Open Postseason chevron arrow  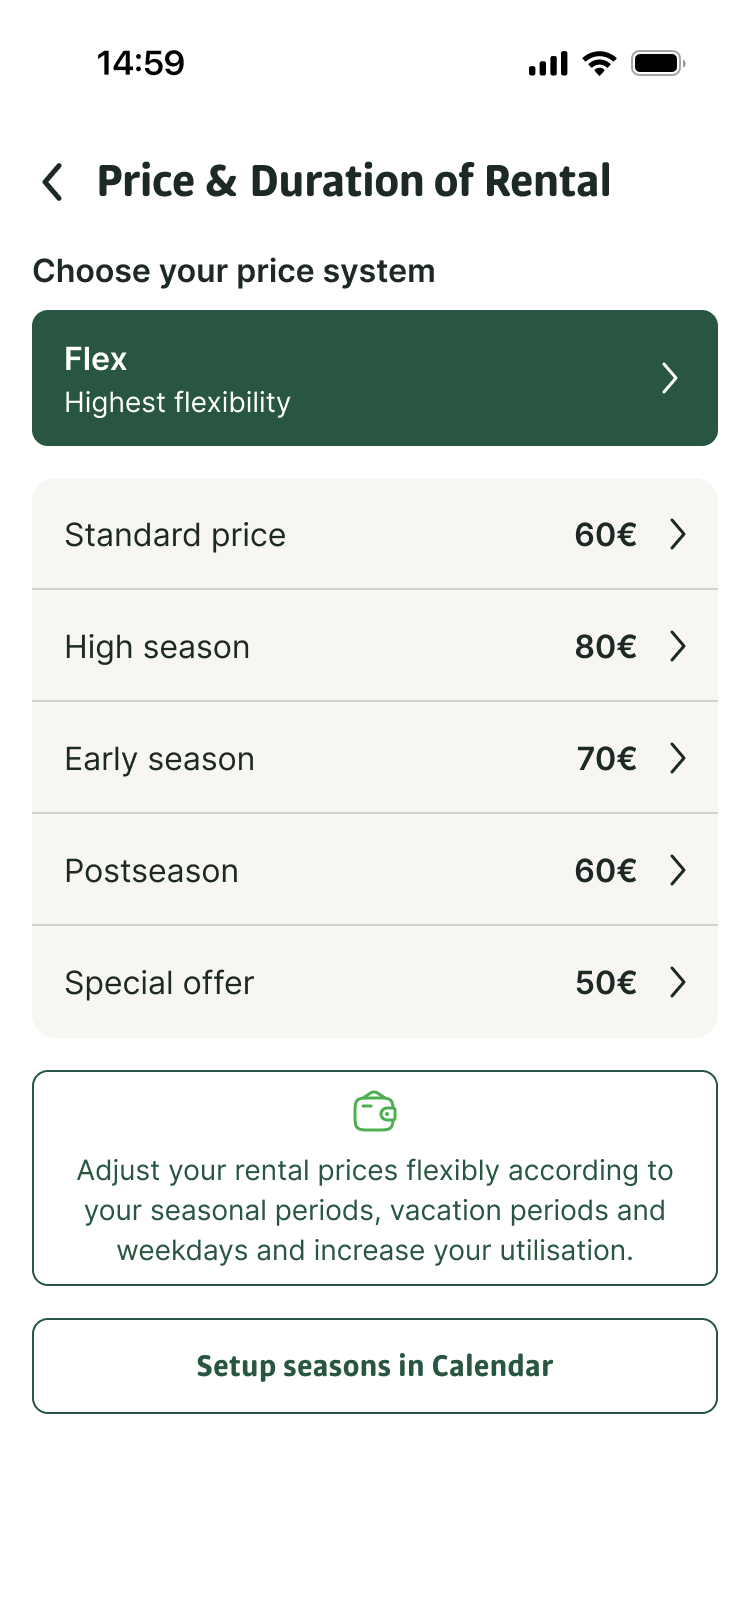[678, 871]
